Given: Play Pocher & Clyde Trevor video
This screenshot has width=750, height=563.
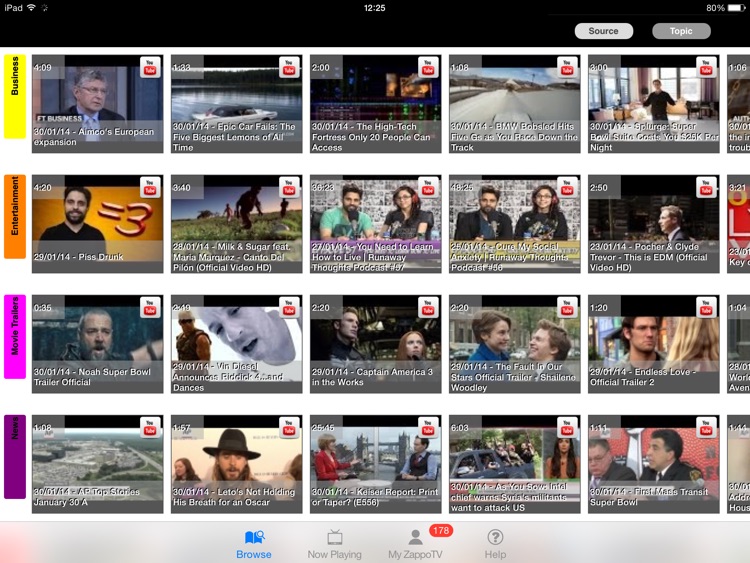Looking at the screenshot, I should click(x=654, y=224).
